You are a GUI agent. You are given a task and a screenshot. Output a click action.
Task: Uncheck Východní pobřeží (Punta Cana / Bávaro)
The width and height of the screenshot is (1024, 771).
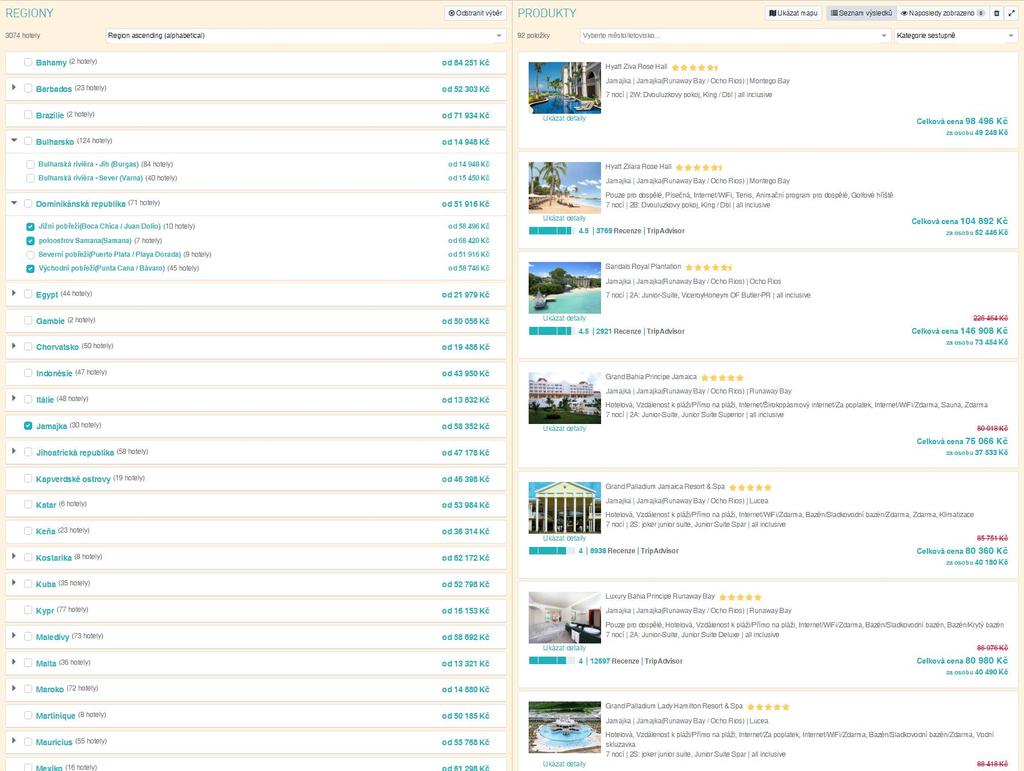click(x=30, y=268)
